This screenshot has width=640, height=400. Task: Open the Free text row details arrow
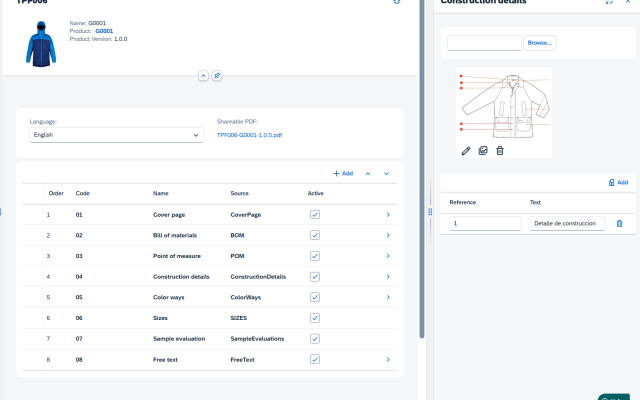(x=388, y=359)
